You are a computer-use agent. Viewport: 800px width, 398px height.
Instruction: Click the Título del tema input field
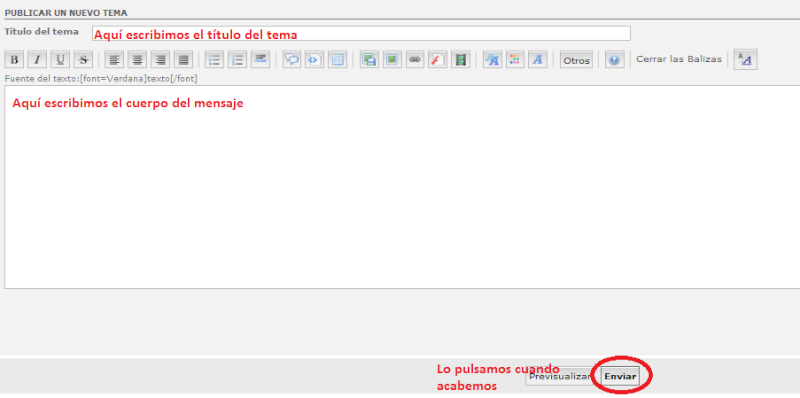click(361, 34)
